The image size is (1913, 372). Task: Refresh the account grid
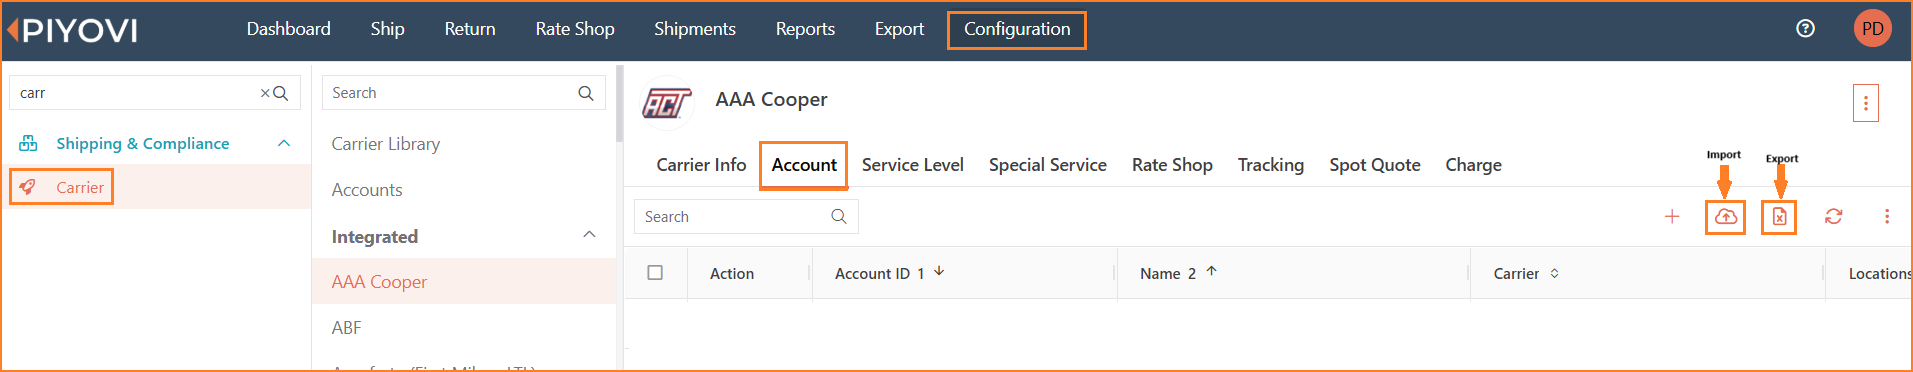click(1834, 216)
